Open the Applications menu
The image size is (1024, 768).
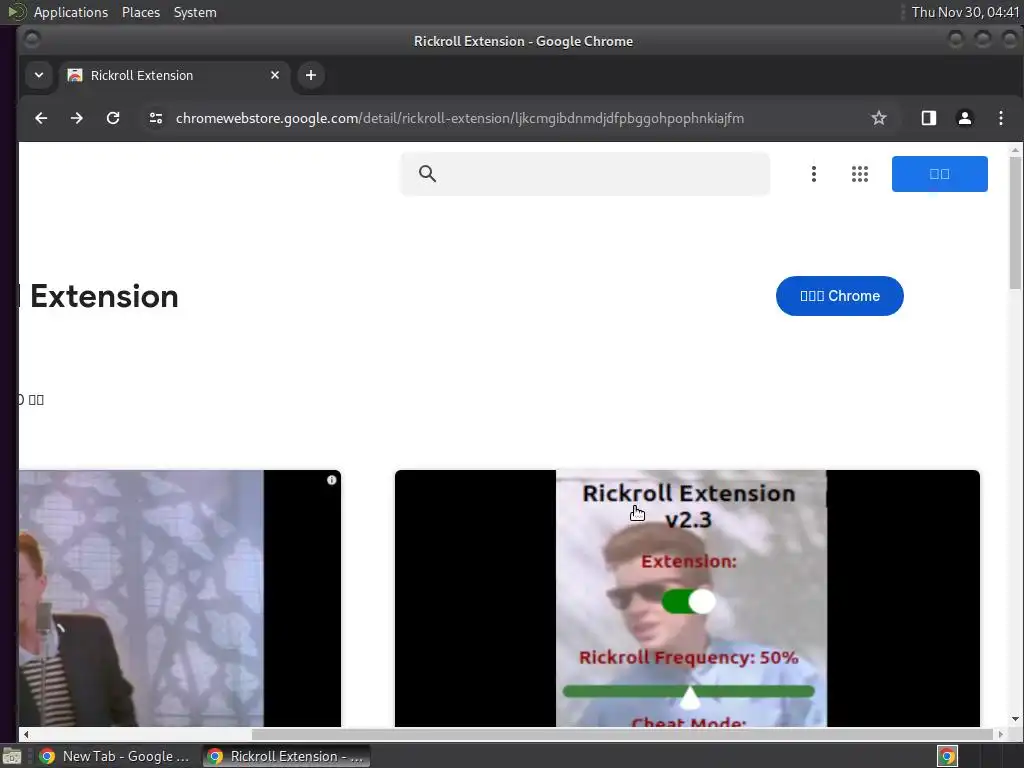[x=71, y=12]
